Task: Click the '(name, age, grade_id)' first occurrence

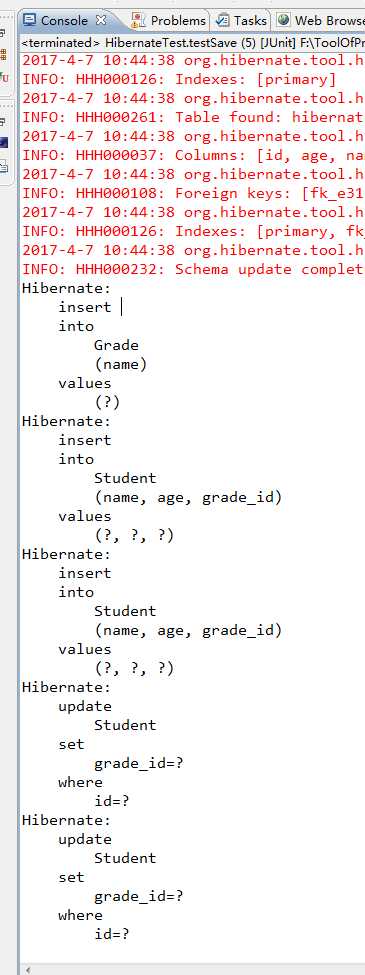Action: [x=188, y=497]
